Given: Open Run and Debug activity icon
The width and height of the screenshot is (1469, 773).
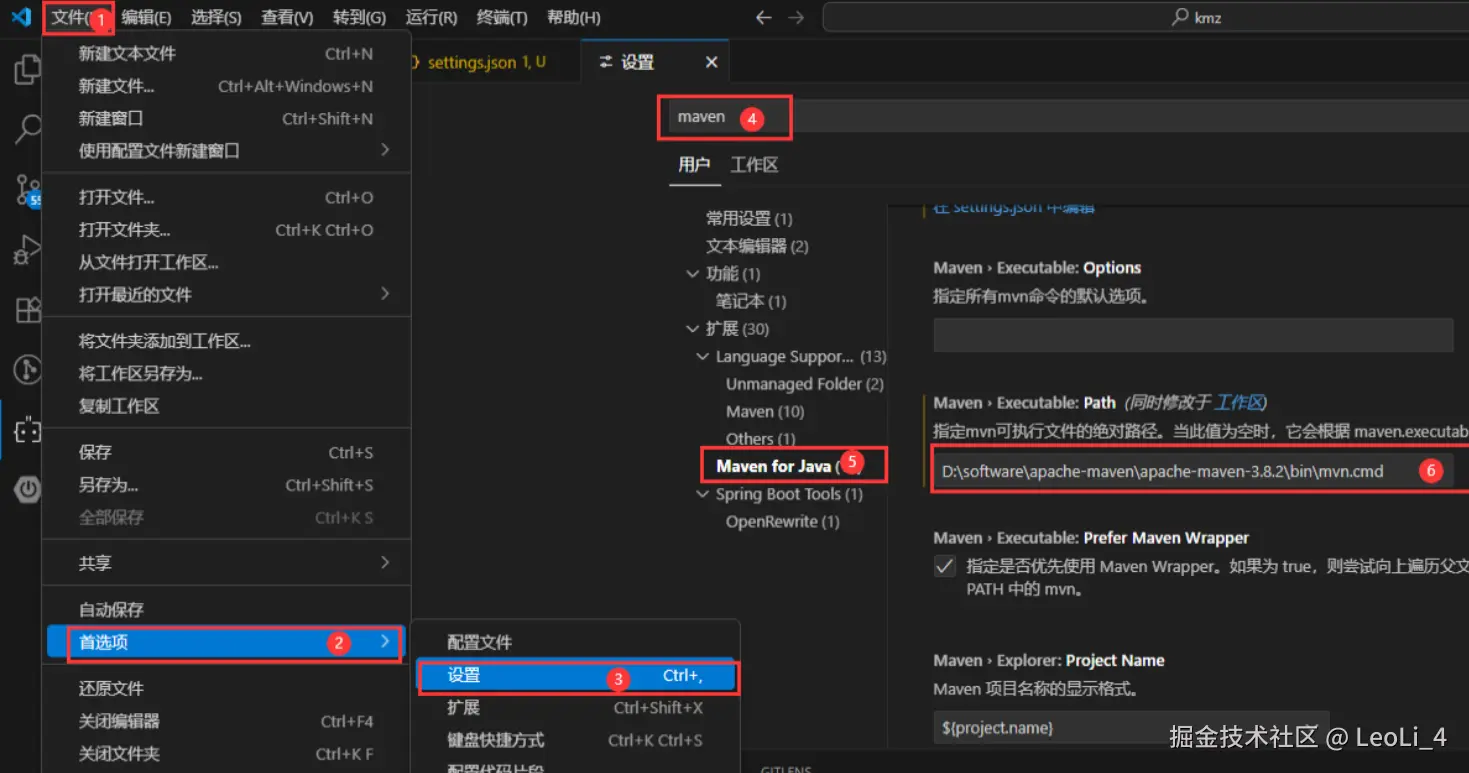Looking at the screenshot, I should coord(27,250).
